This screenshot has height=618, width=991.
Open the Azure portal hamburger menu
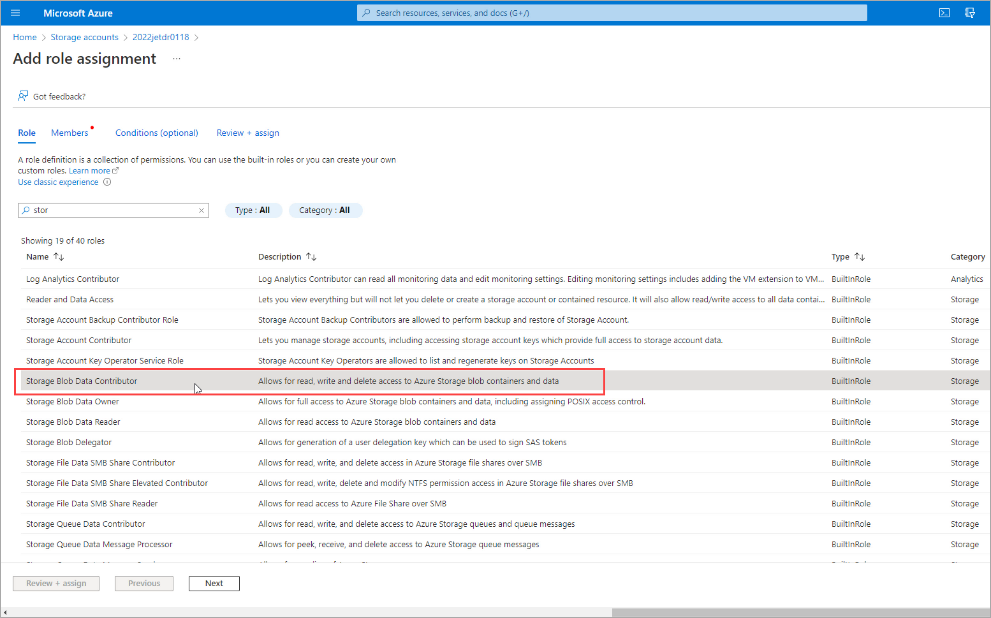15,13
